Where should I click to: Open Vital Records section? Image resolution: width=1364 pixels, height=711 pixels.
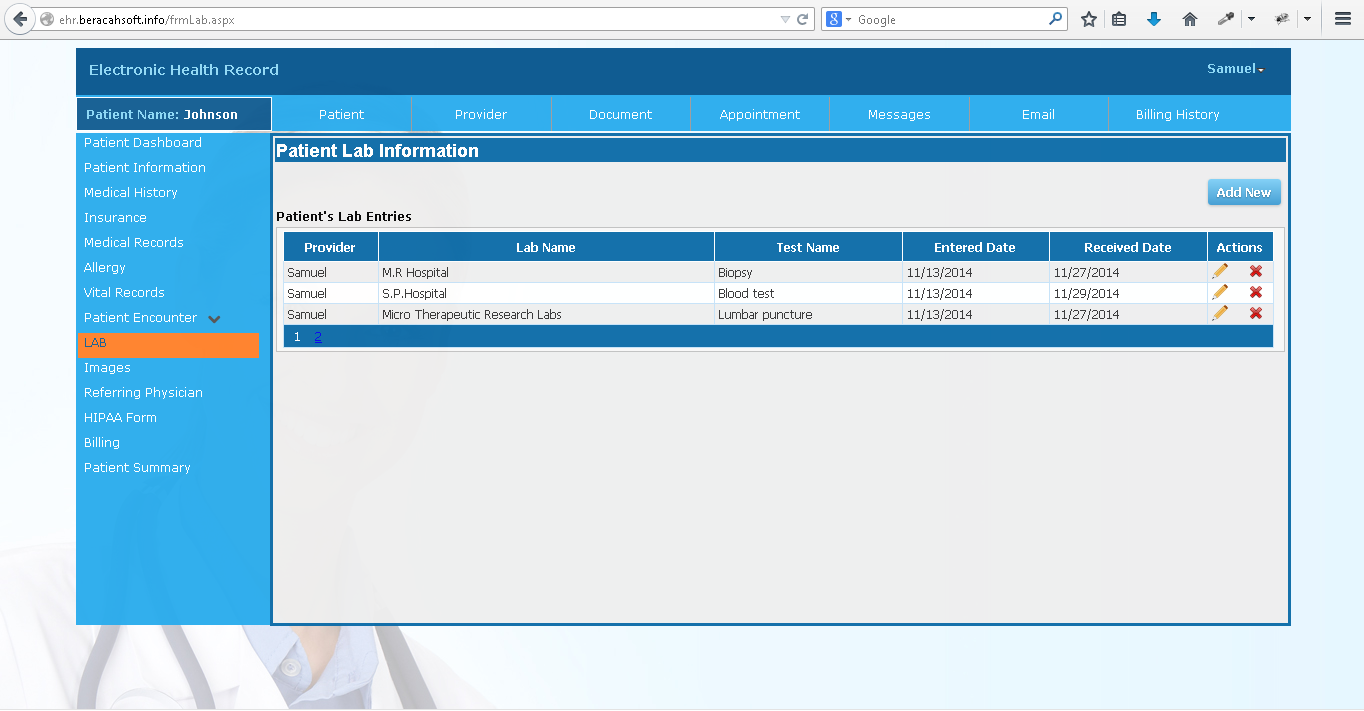124,293
